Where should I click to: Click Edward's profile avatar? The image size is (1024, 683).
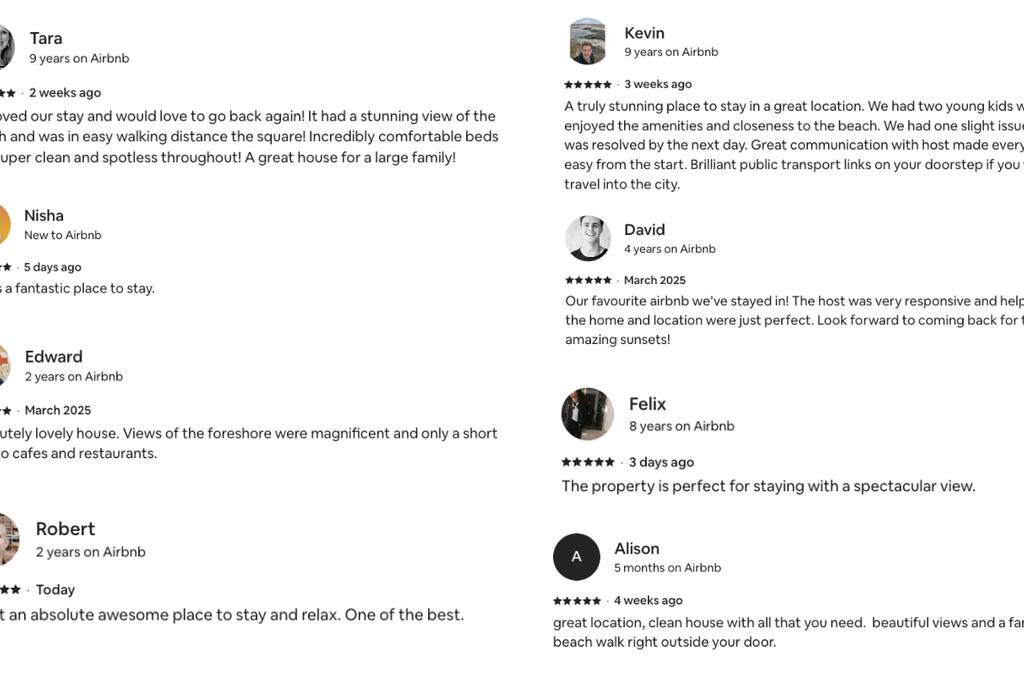coord(4,365)
